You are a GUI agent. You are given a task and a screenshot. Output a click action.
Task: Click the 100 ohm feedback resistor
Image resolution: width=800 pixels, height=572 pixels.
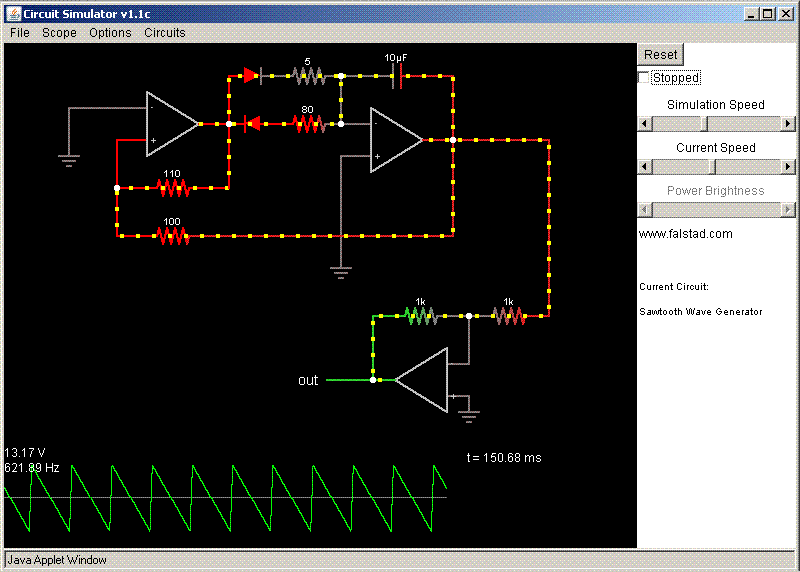point(173,236)
